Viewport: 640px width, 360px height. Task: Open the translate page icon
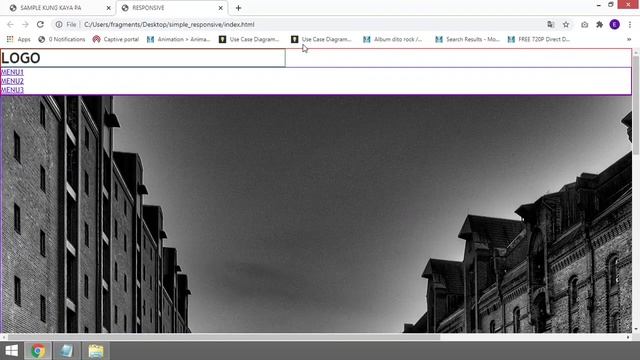coord(551,24)
